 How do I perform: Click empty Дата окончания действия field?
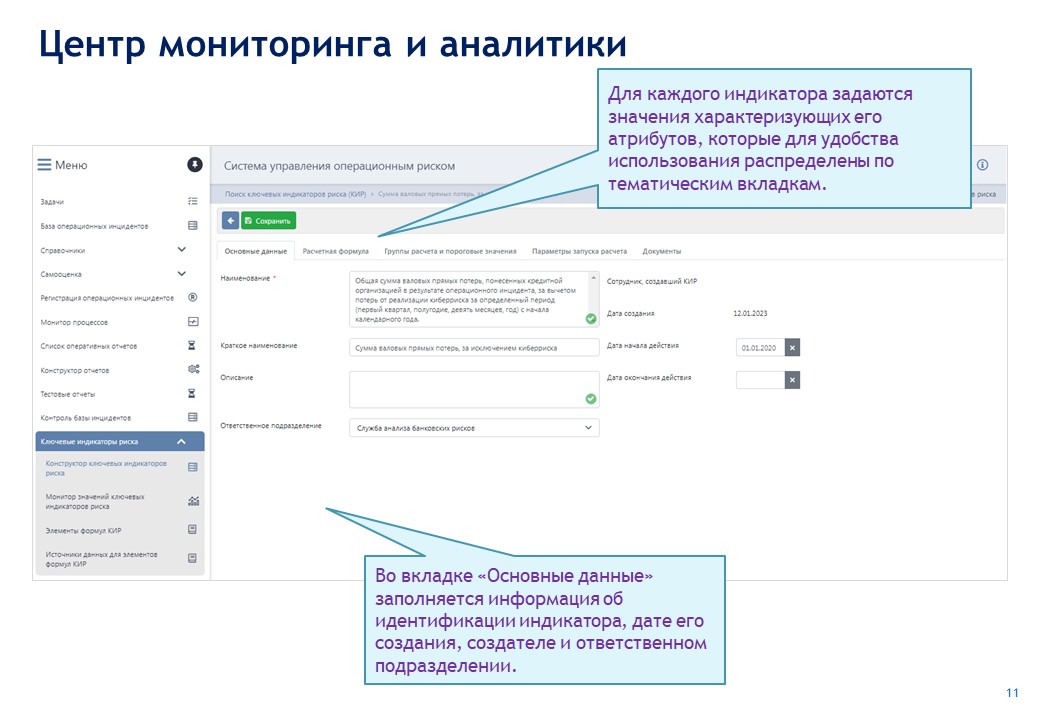[x=760, y=379]
